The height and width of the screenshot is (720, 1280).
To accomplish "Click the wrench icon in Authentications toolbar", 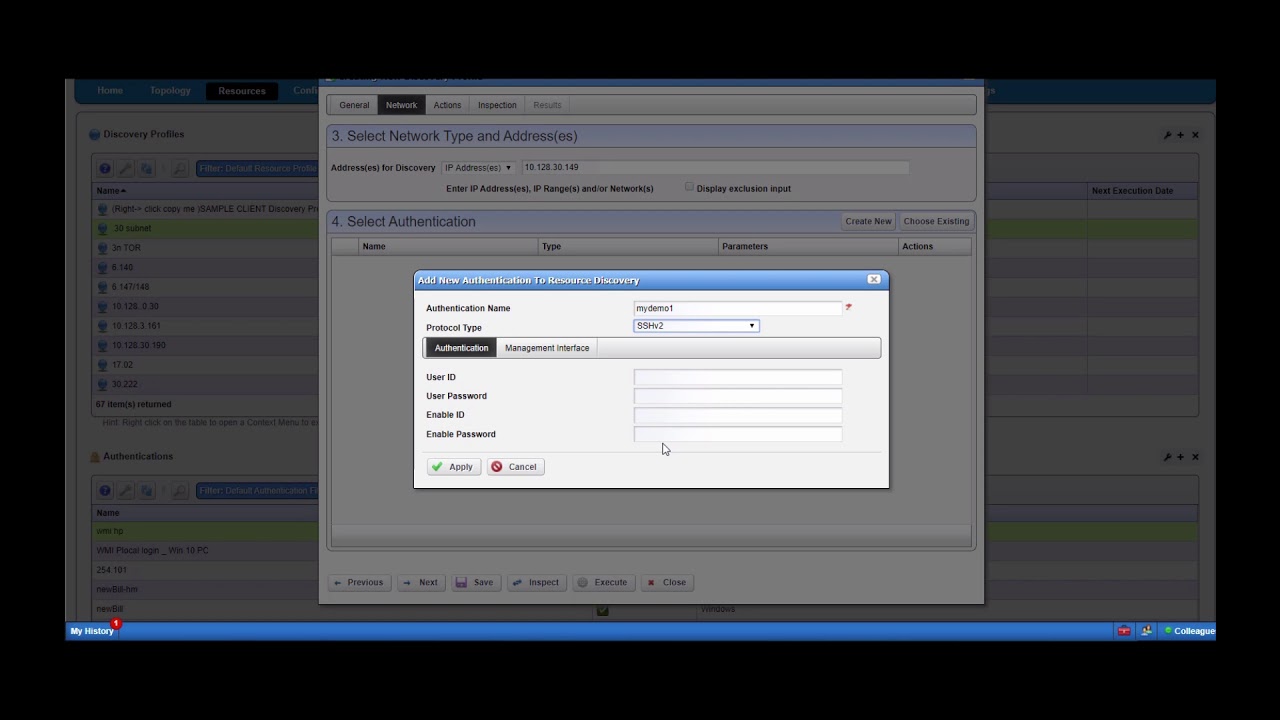I will 126,491.
